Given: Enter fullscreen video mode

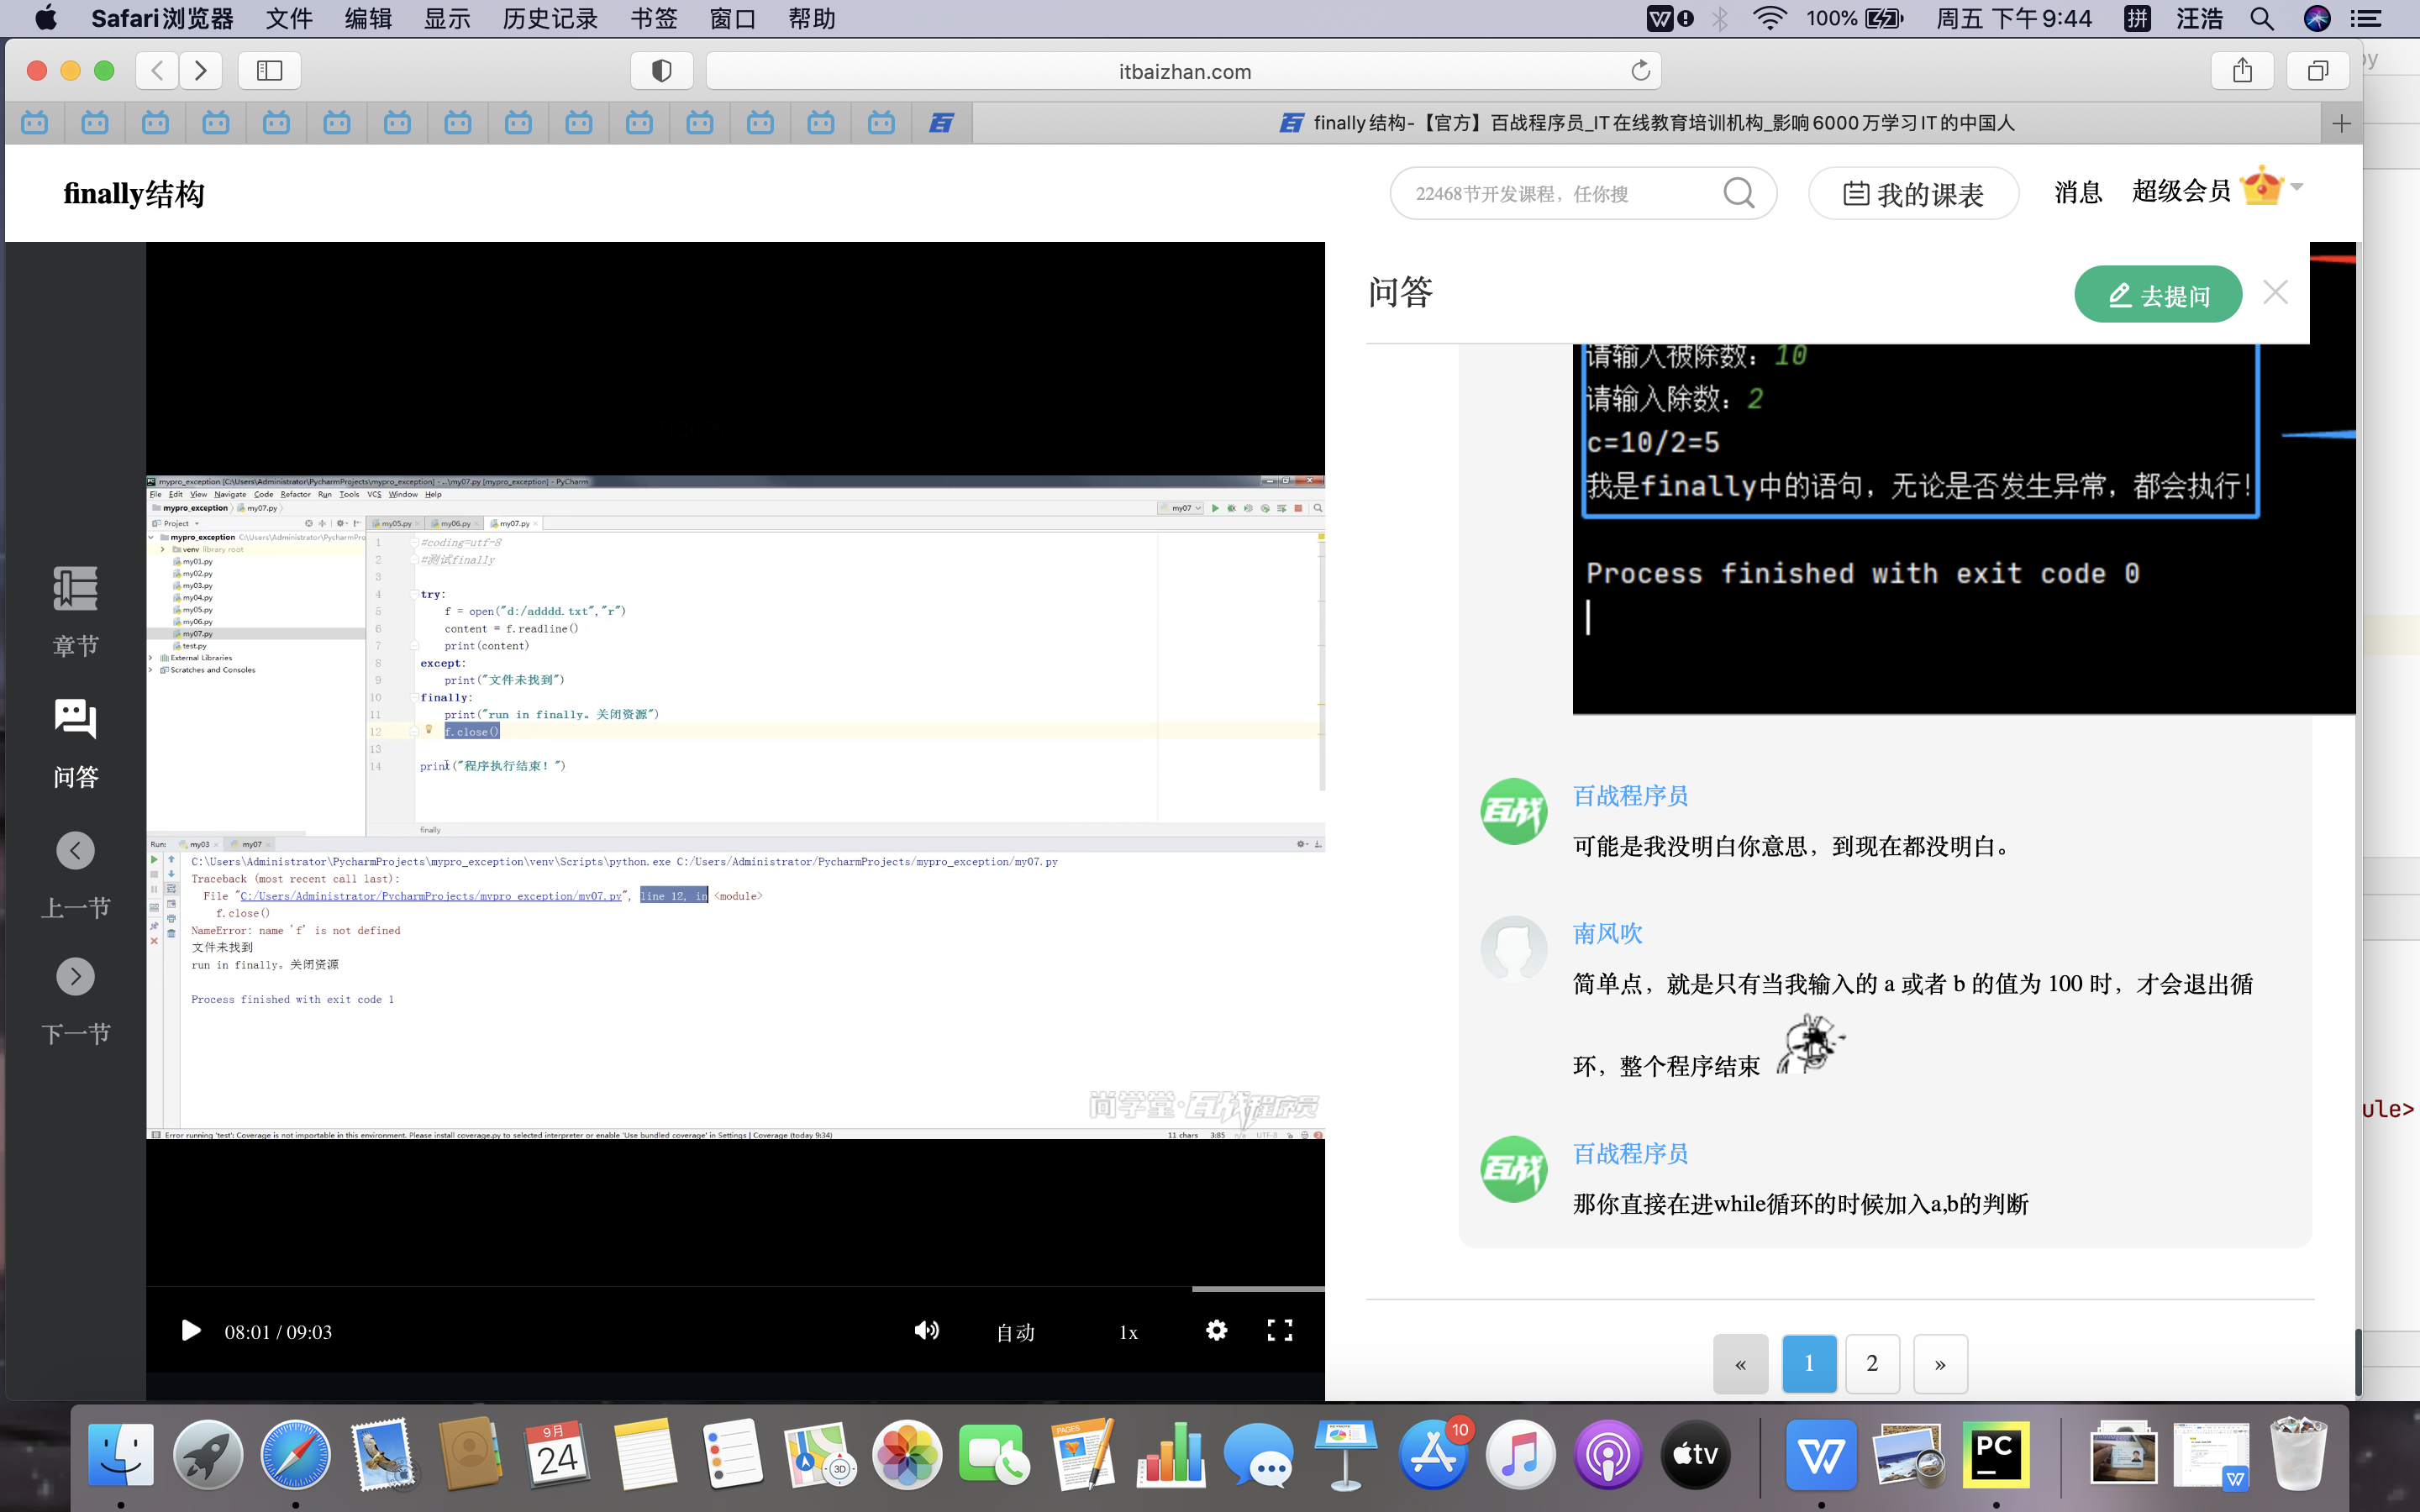Looking at the screenshot, I should [x=1280, y=1330].
